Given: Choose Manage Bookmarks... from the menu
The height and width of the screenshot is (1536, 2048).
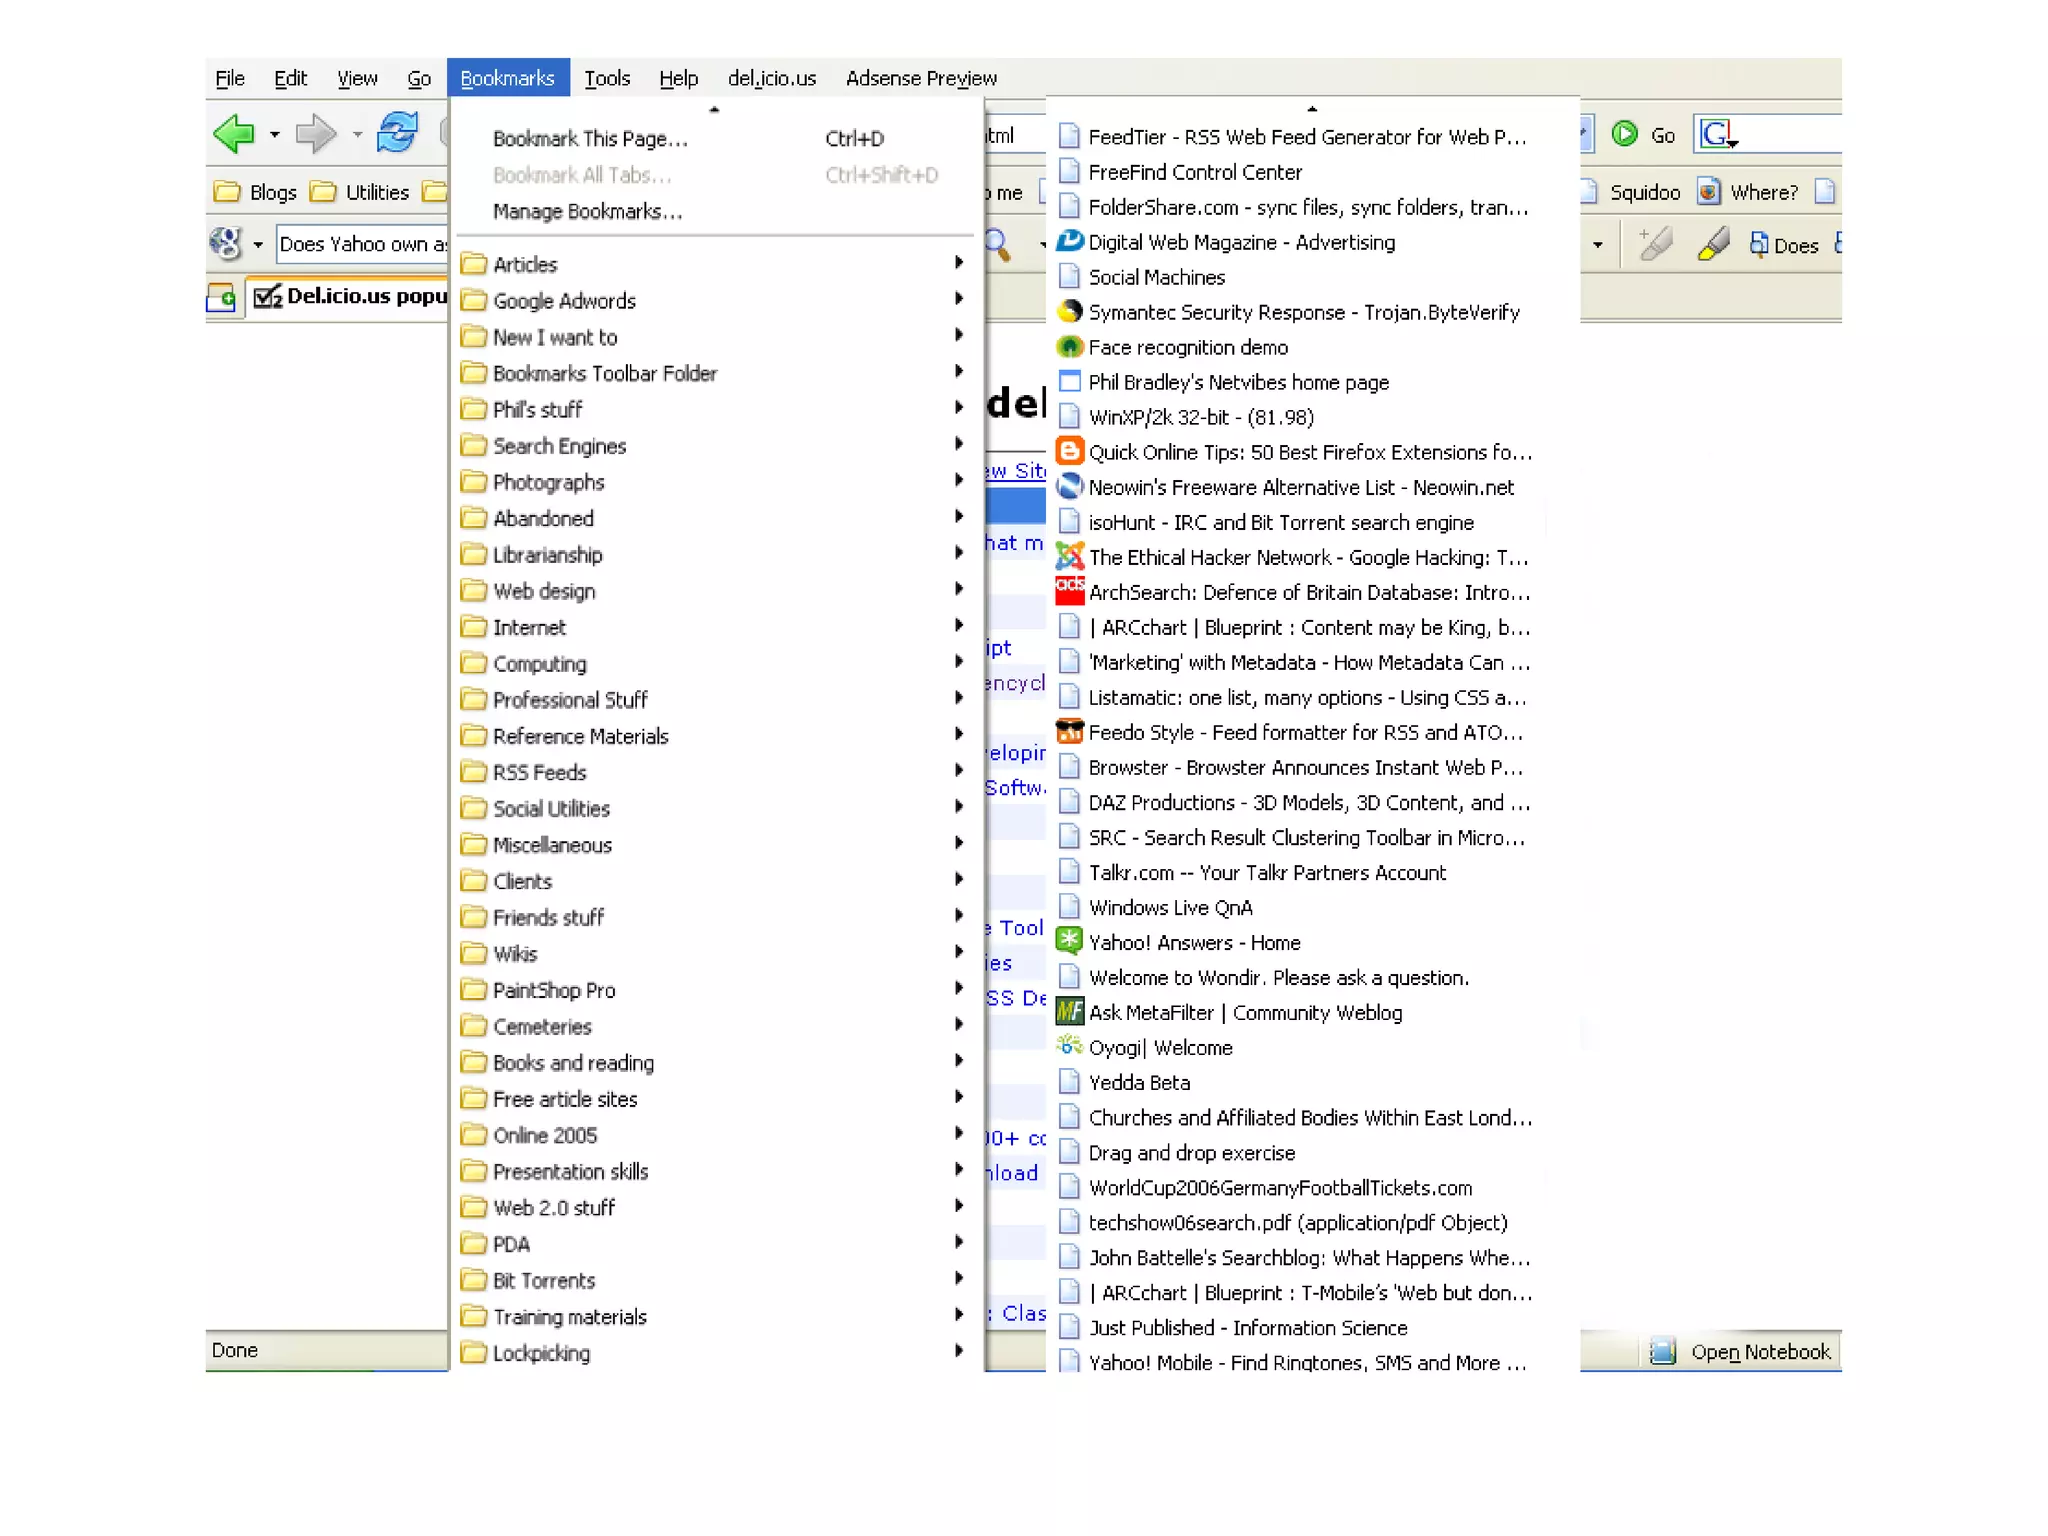Looking at the screenshot, I should point(587,211).
